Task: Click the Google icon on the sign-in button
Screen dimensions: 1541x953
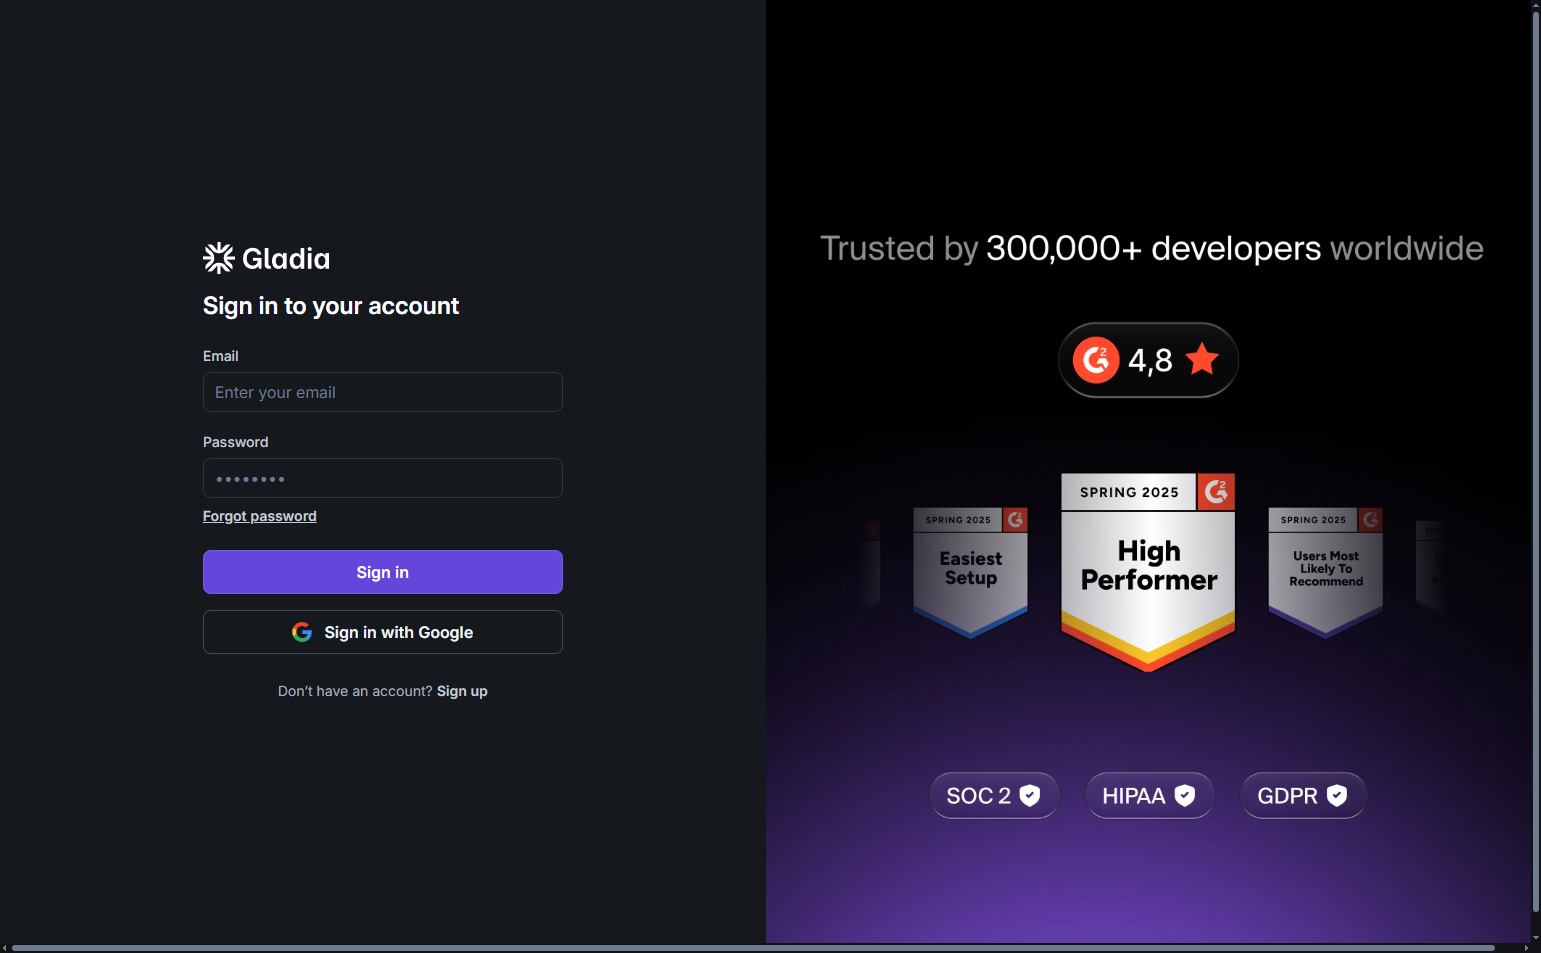Action: pyautogui.click(x=301, y=632)
